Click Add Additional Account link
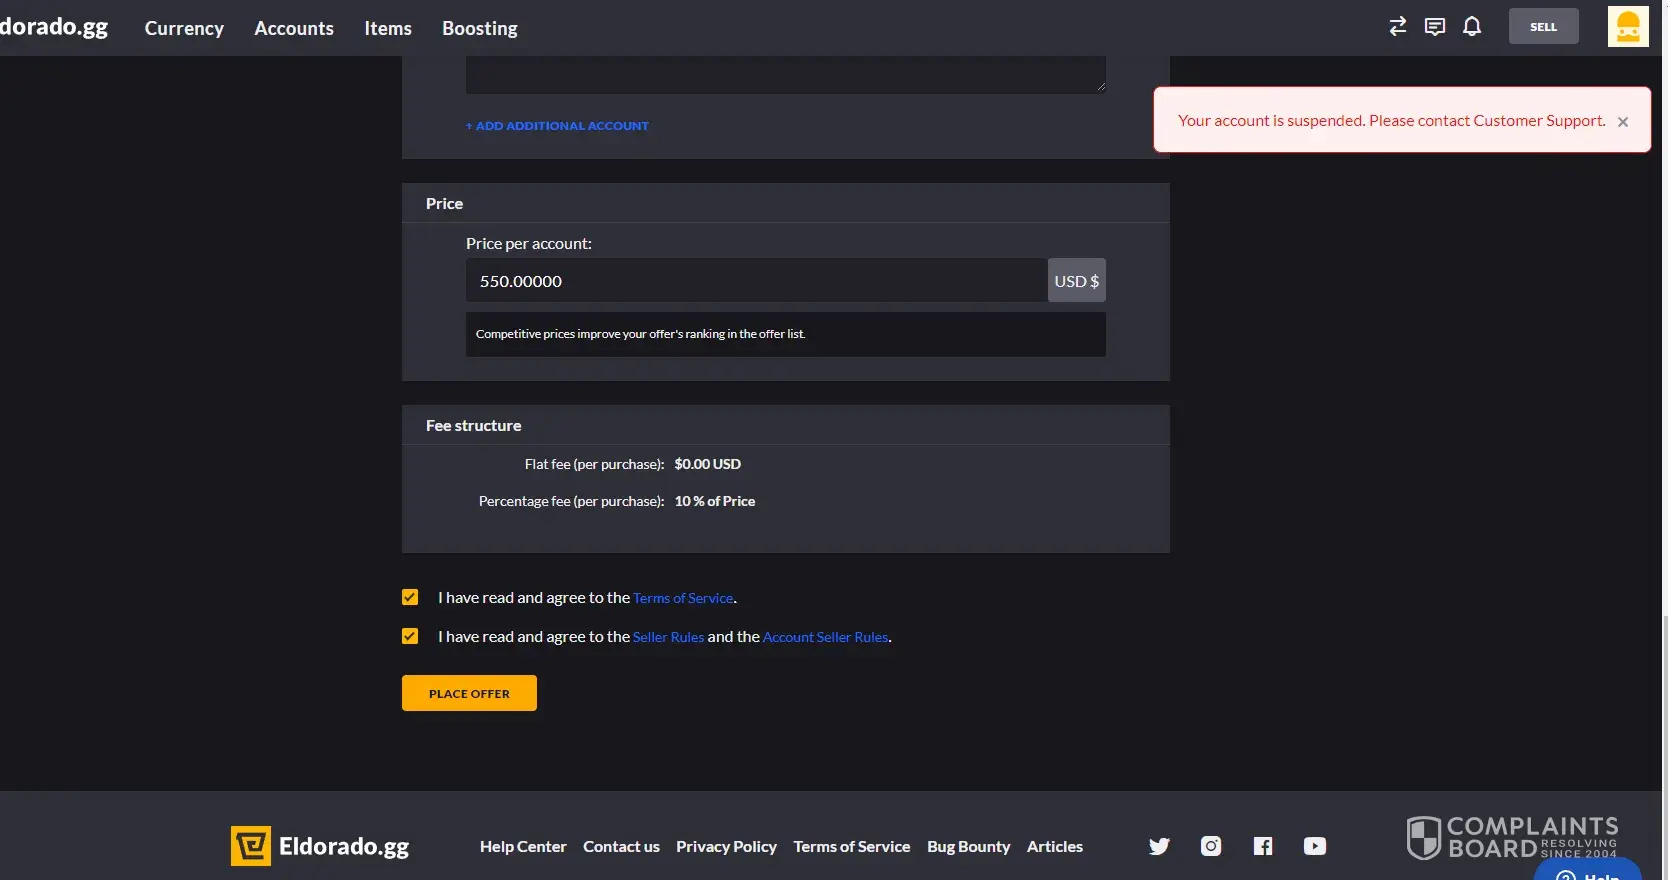The height and width of the screenshot is (880, 1668). pyautogui.click(x=557, y=126)
